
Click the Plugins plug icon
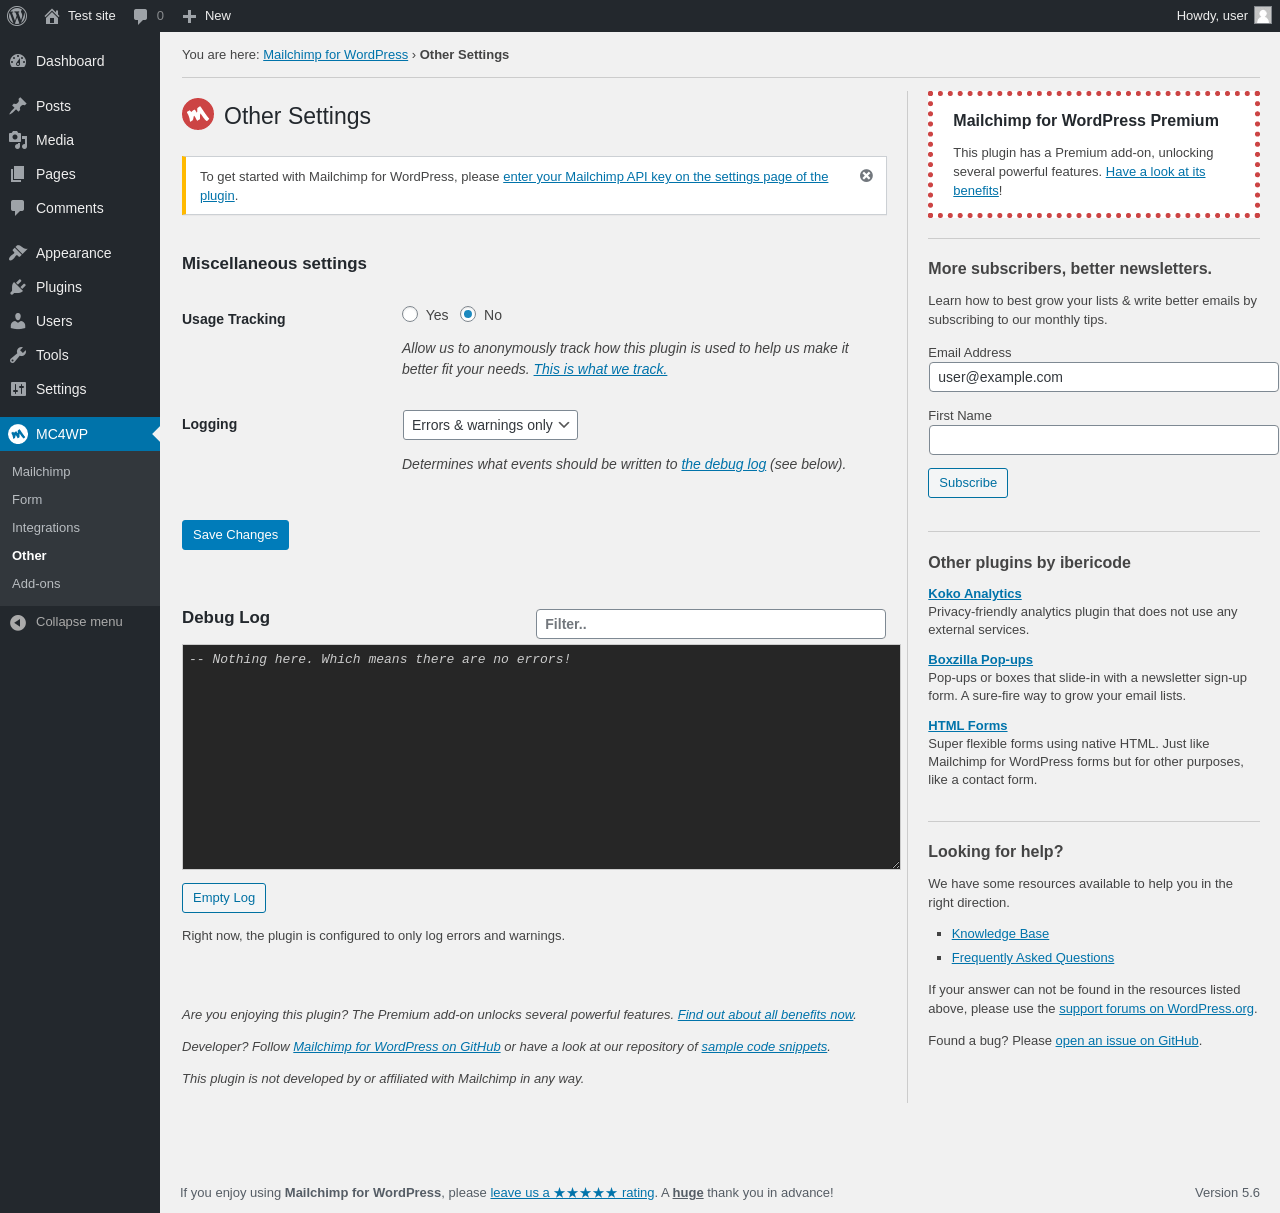(18, 287)
